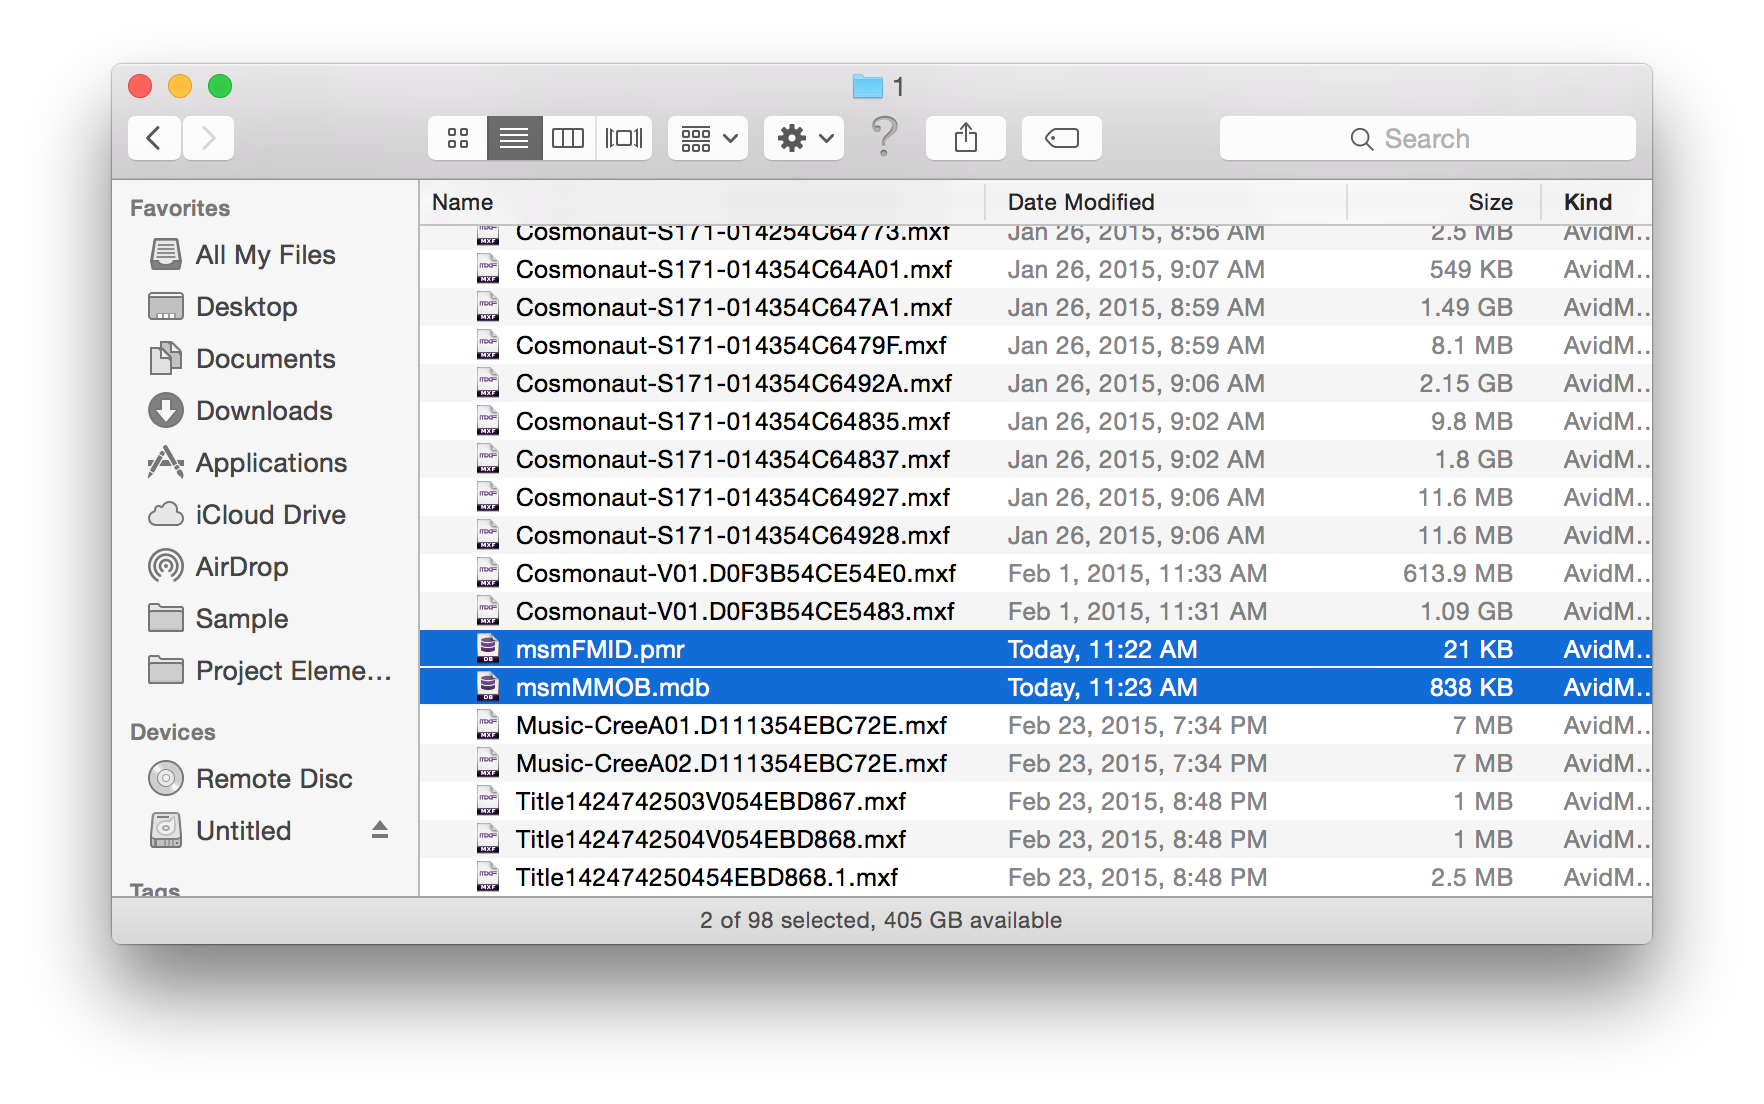
Task: Click the 1.49 GB size cell
Action: point(1466,307)
